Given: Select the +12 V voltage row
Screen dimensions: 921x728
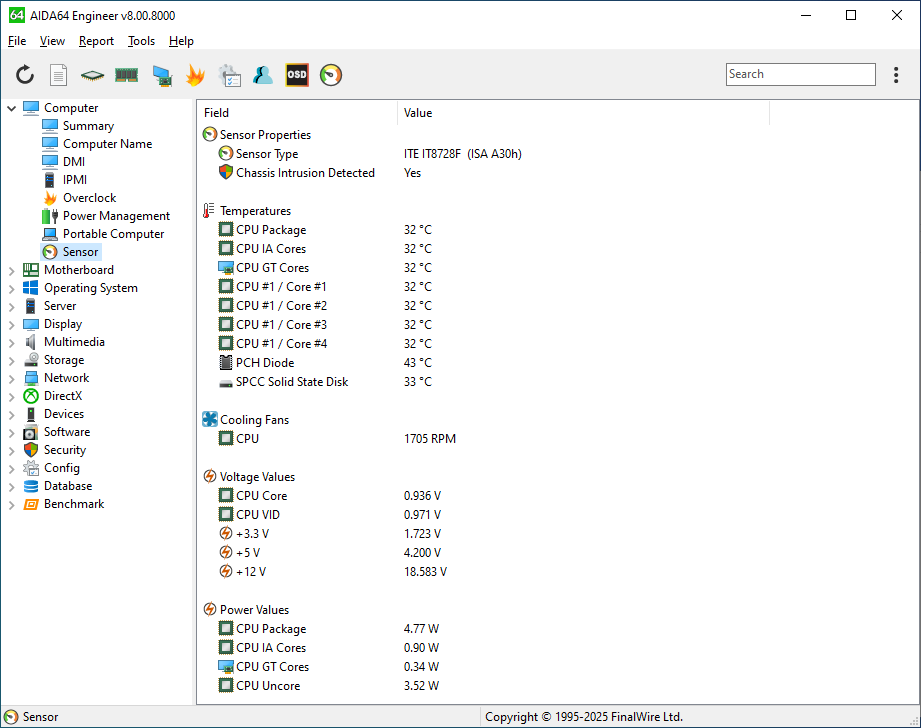Looking at the screenshot, I should 332,572.
